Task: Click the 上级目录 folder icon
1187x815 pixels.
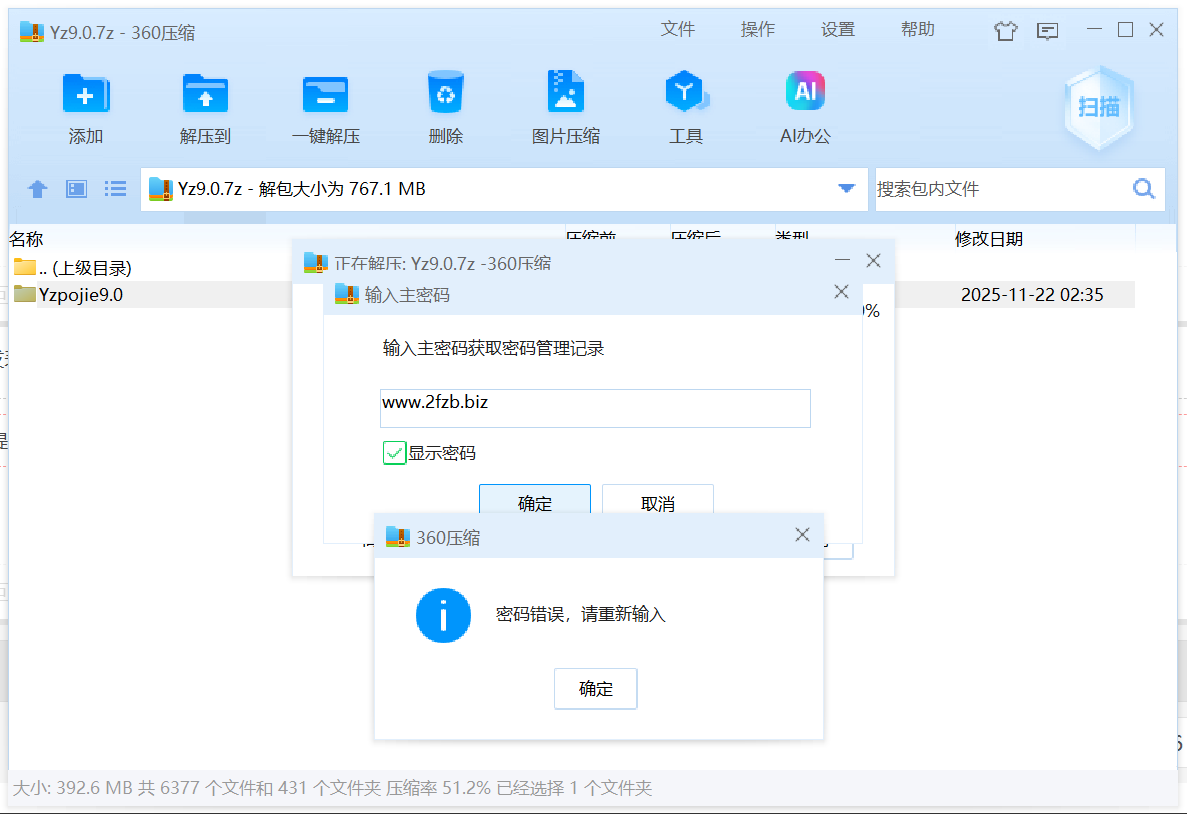Action: click(25, 266)
